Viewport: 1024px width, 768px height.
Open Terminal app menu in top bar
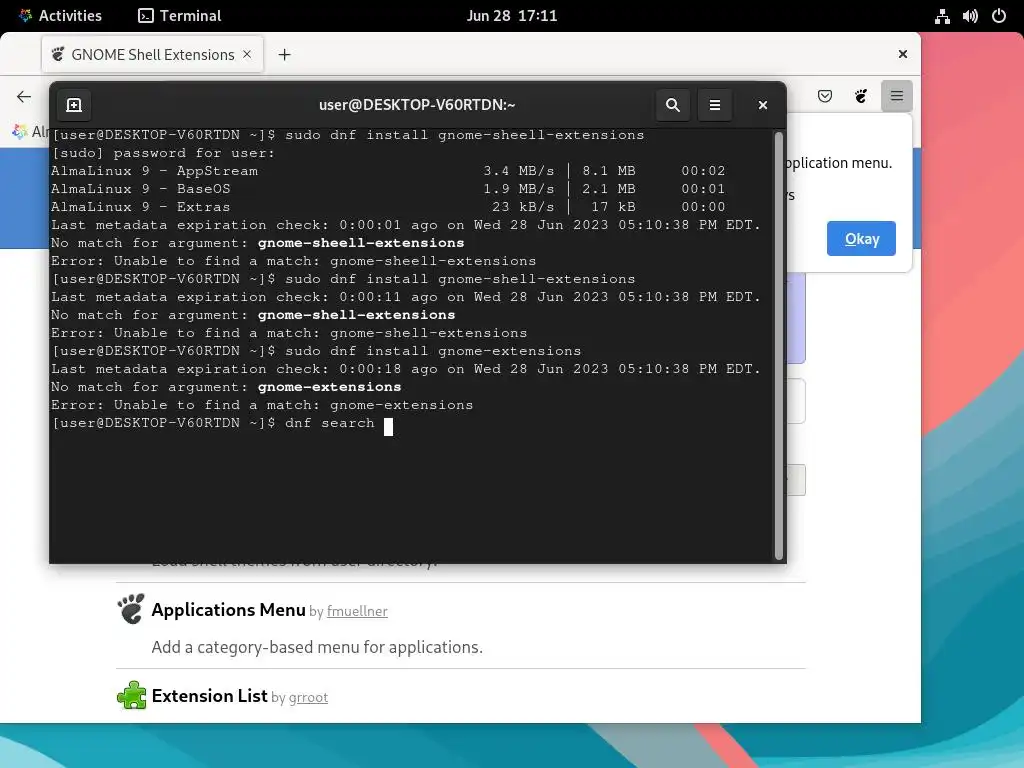180,16
